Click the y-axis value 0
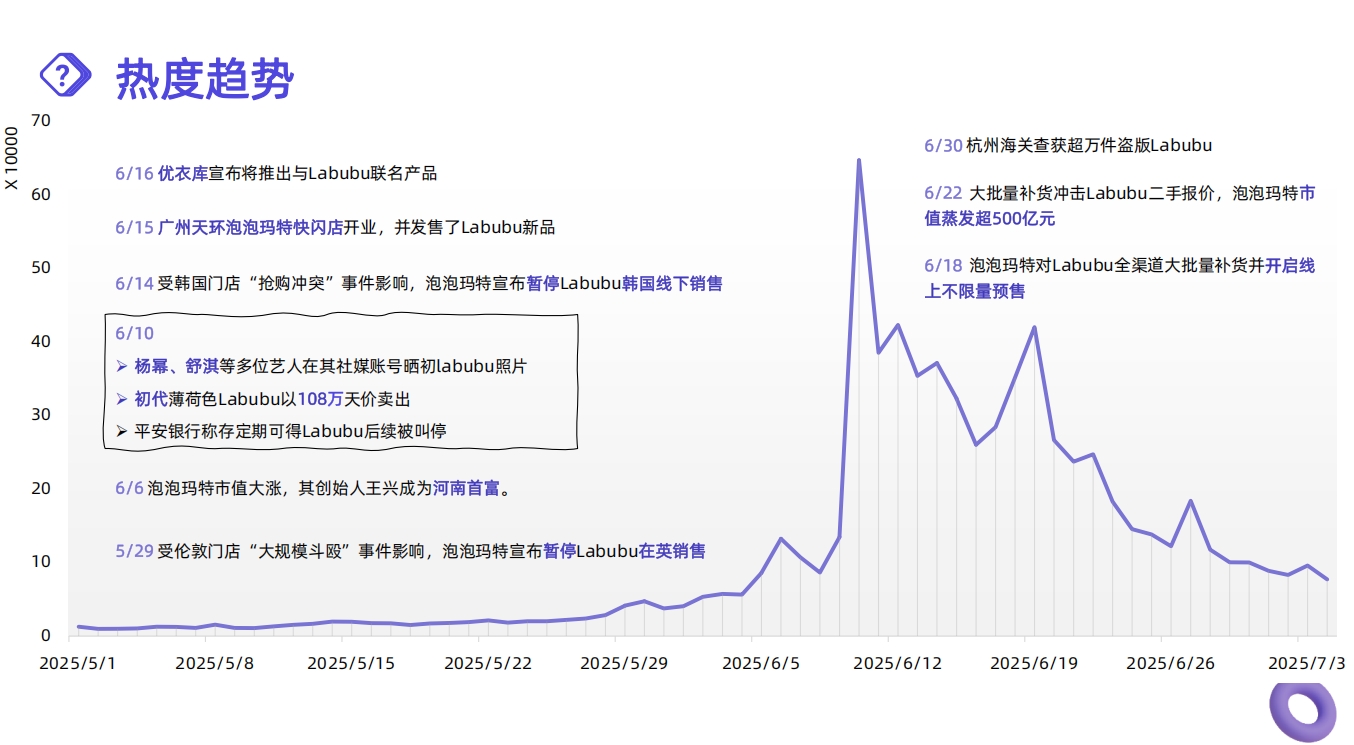The width and height of the screenshot is (1354, 745). pyautogui.click(x=46, y=635)
